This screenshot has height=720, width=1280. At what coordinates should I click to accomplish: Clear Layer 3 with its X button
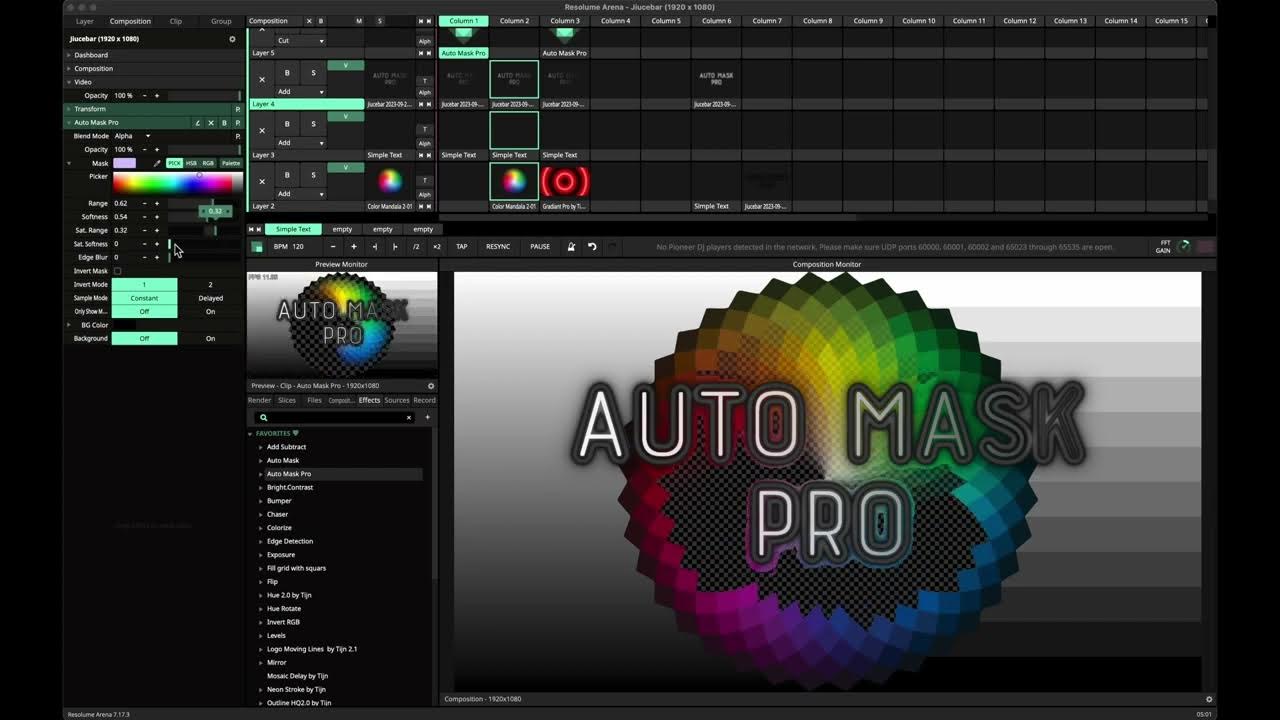(262, 130)
